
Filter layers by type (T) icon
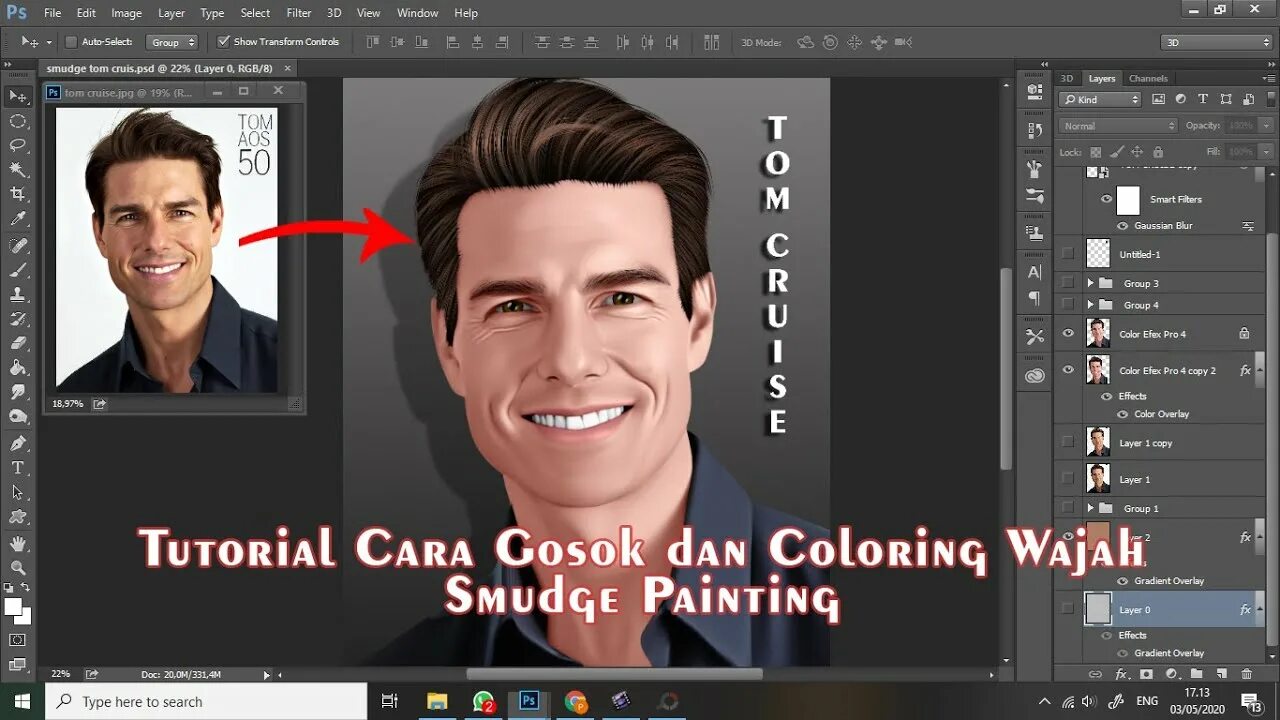1202,99
